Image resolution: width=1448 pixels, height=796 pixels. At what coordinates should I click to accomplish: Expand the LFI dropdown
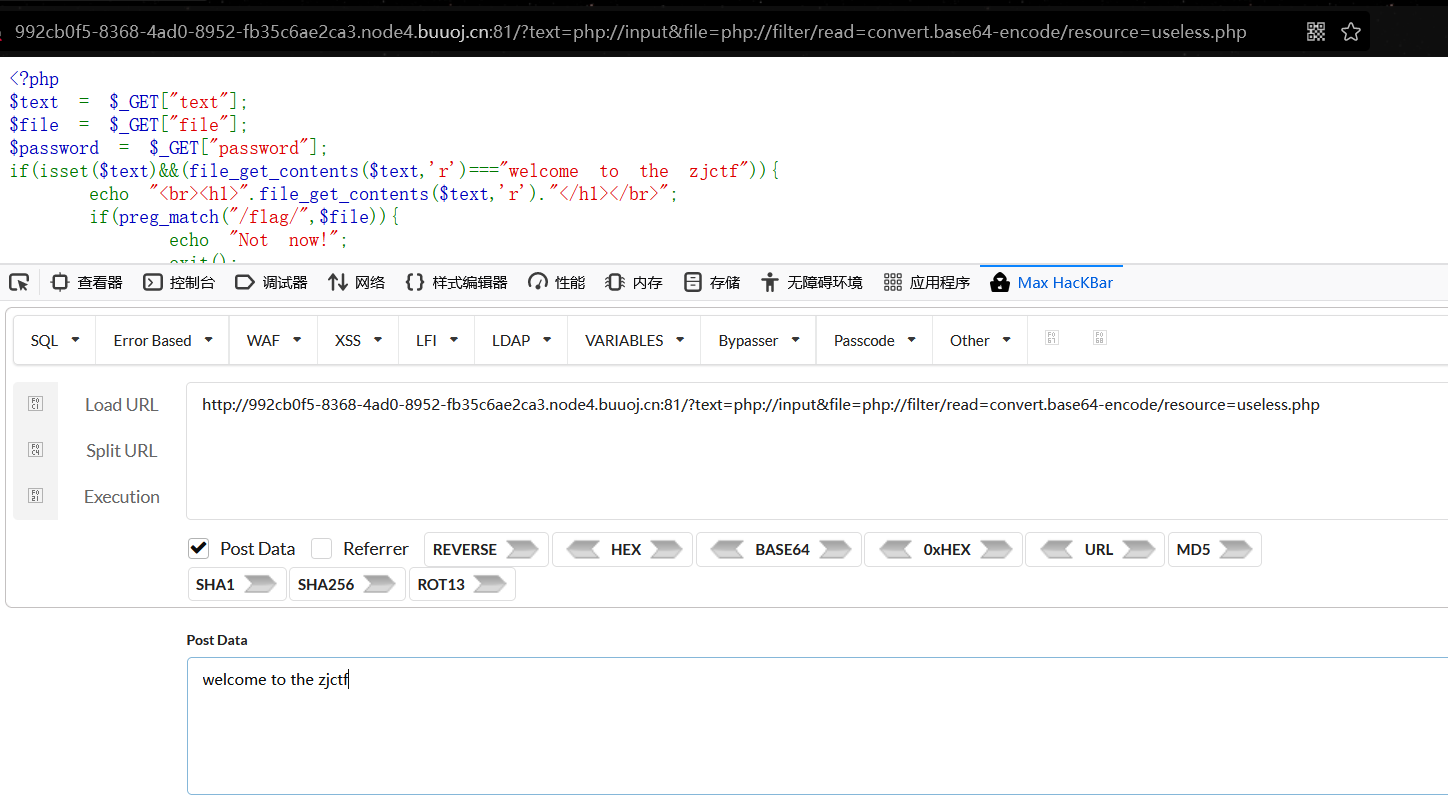pyautogui.click(x=438, y=340)
